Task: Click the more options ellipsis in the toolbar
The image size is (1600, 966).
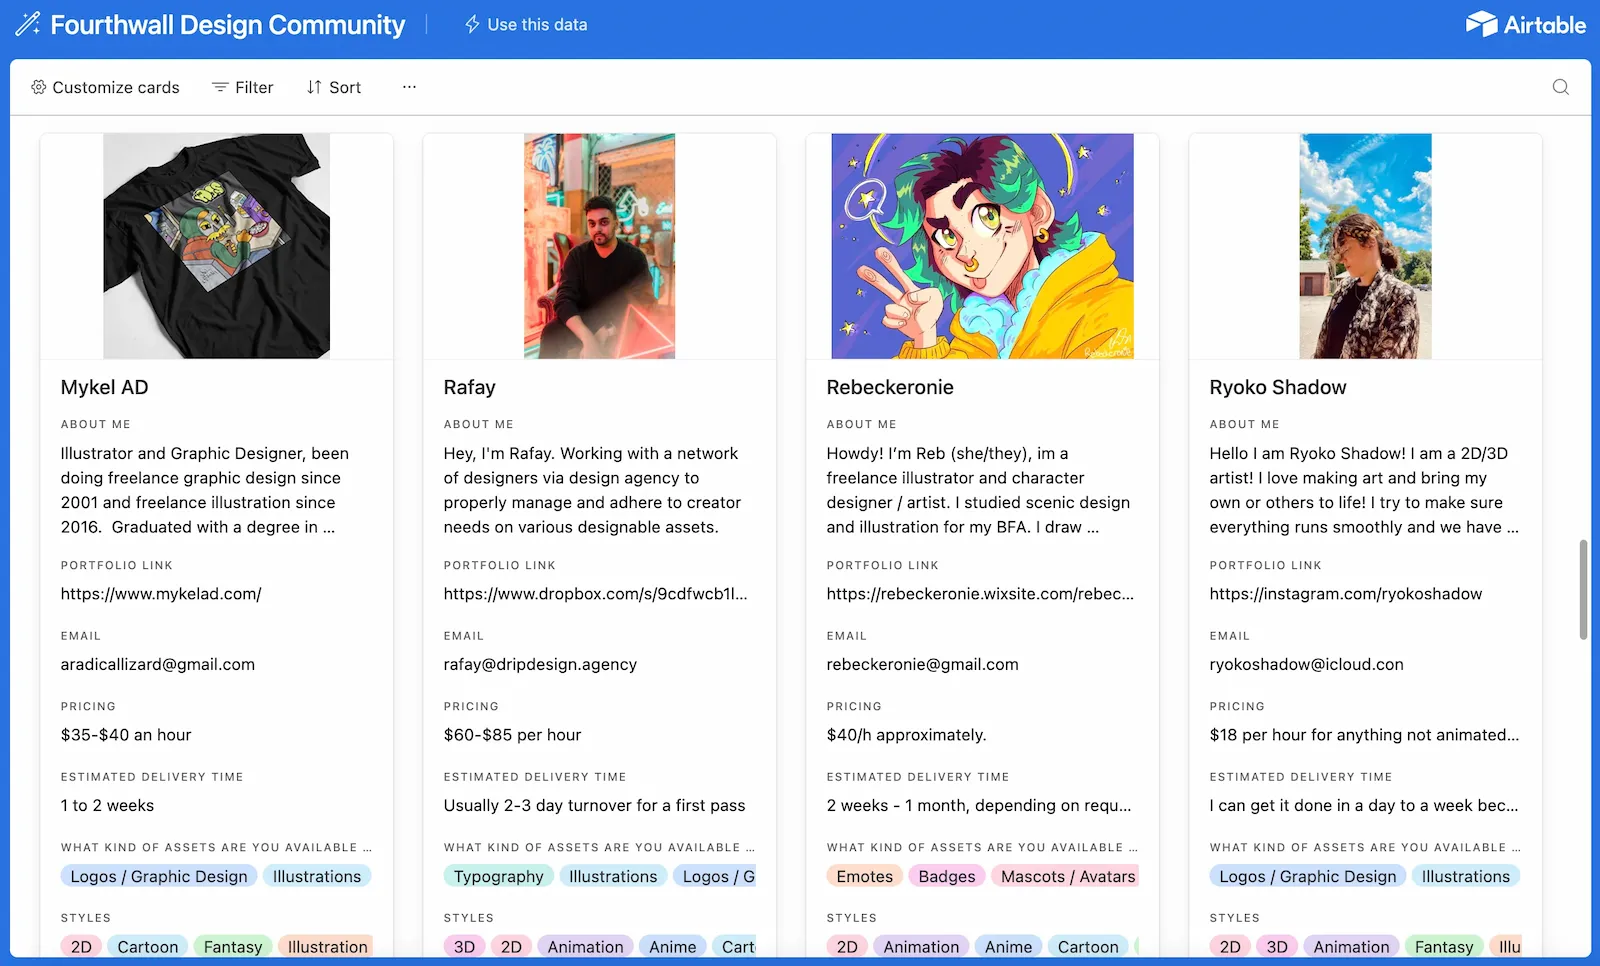Action: coord(408,87)
